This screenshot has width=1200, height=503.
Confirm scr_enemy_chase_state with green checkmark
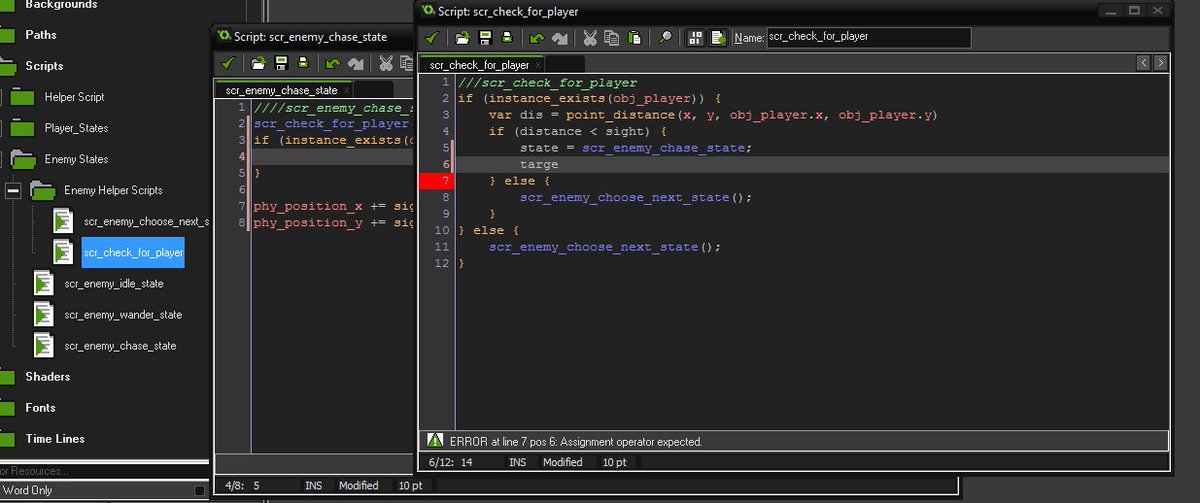[x=228, y=63]
